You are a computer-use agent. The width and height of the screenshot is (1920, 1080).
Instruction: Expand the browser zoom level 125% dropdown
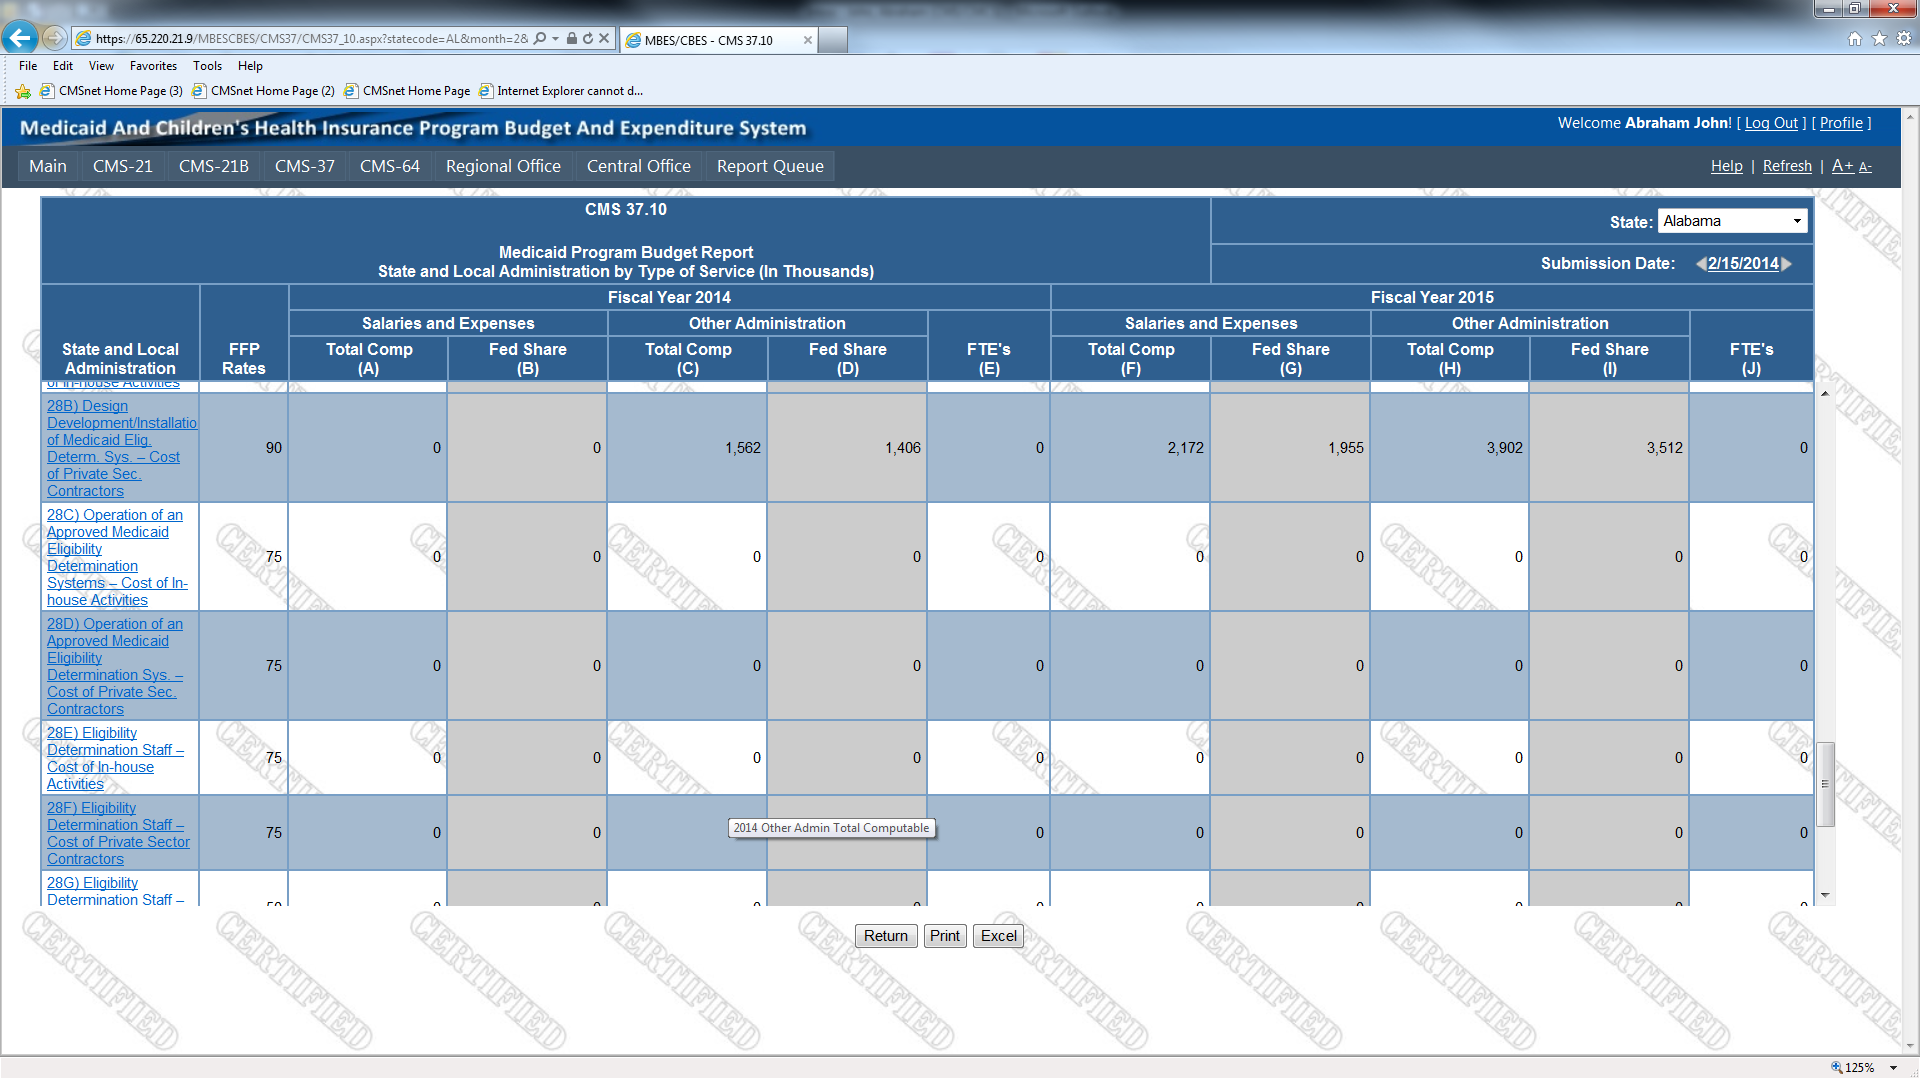pos(1894,1068)
